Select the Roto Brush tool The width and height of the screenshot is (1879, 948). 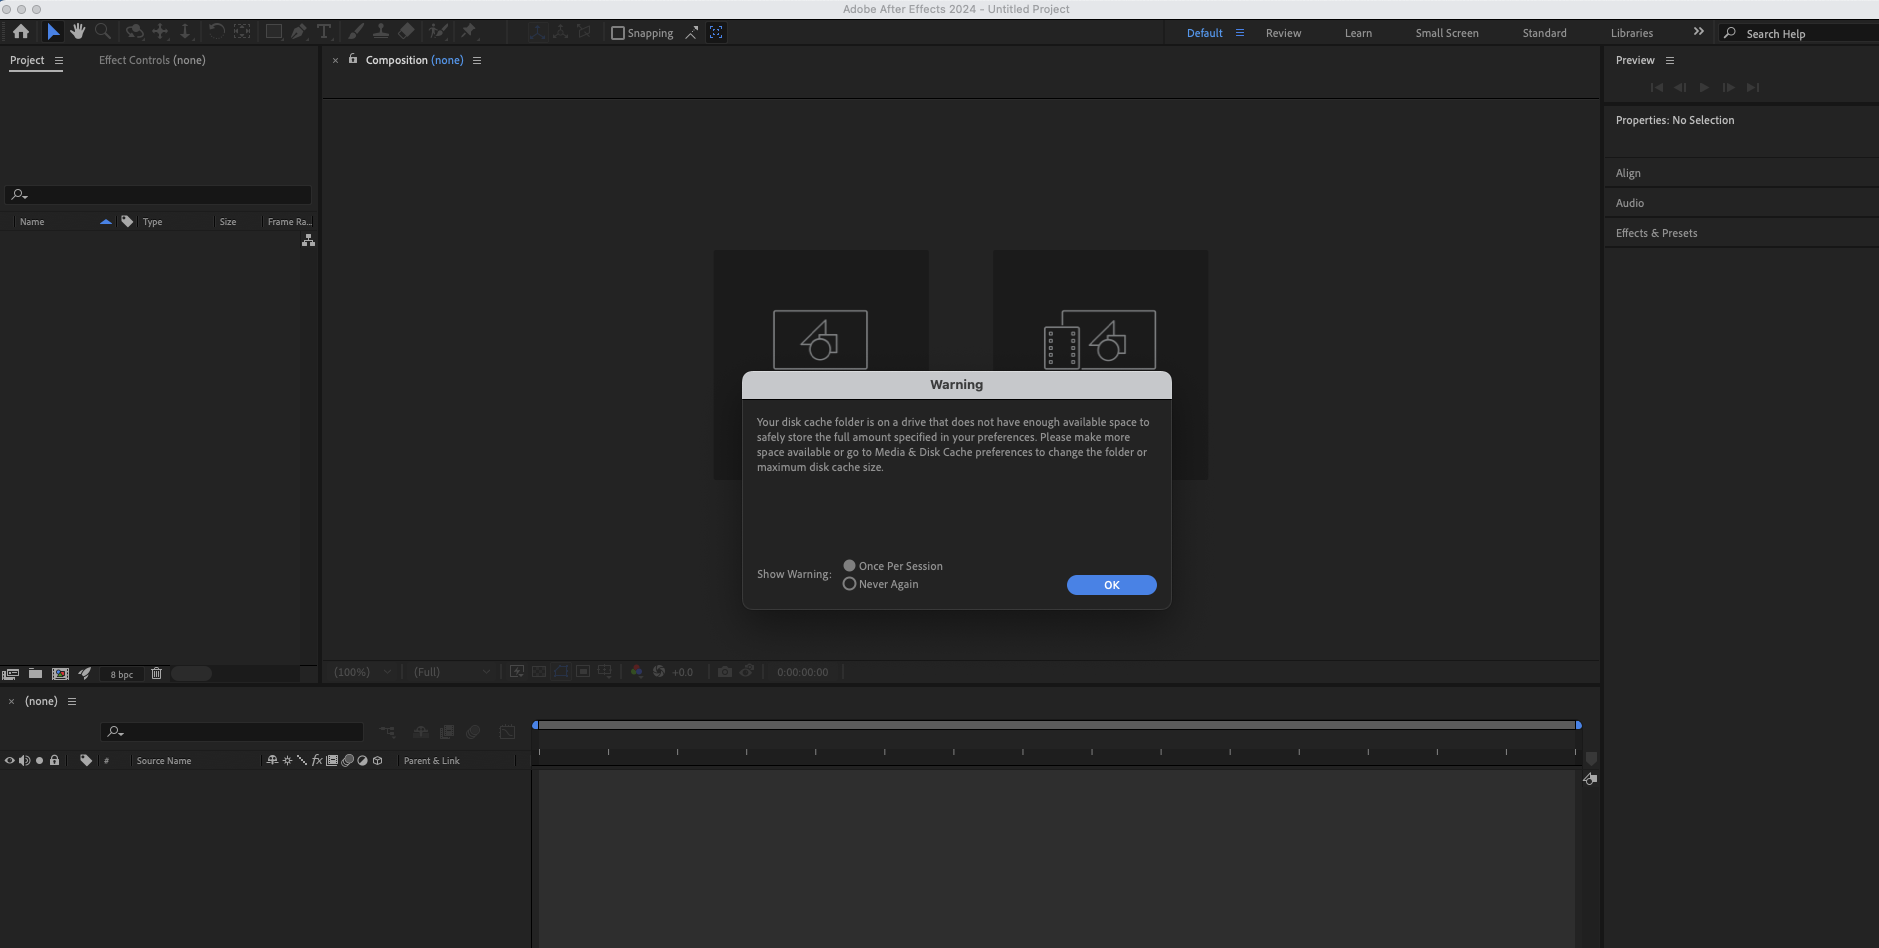(x=438, y=31)
